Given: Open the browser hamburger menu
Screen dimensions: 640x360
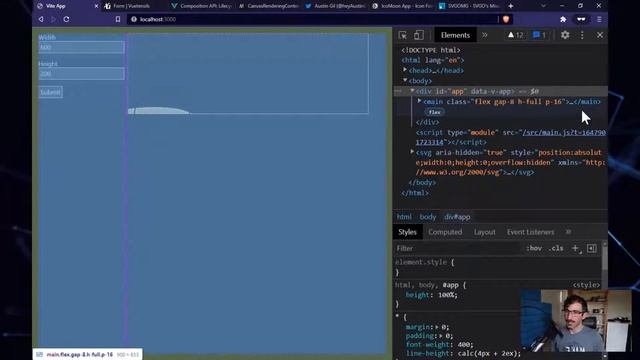Looking at the screenshot, I should (x=599, y=19).
